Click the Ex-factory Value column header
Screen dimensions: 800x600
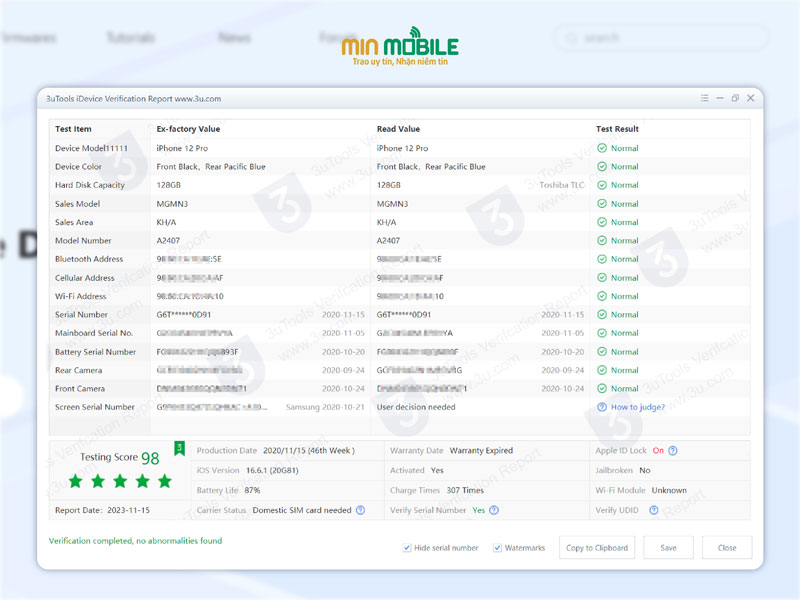[x=188, y=129]
